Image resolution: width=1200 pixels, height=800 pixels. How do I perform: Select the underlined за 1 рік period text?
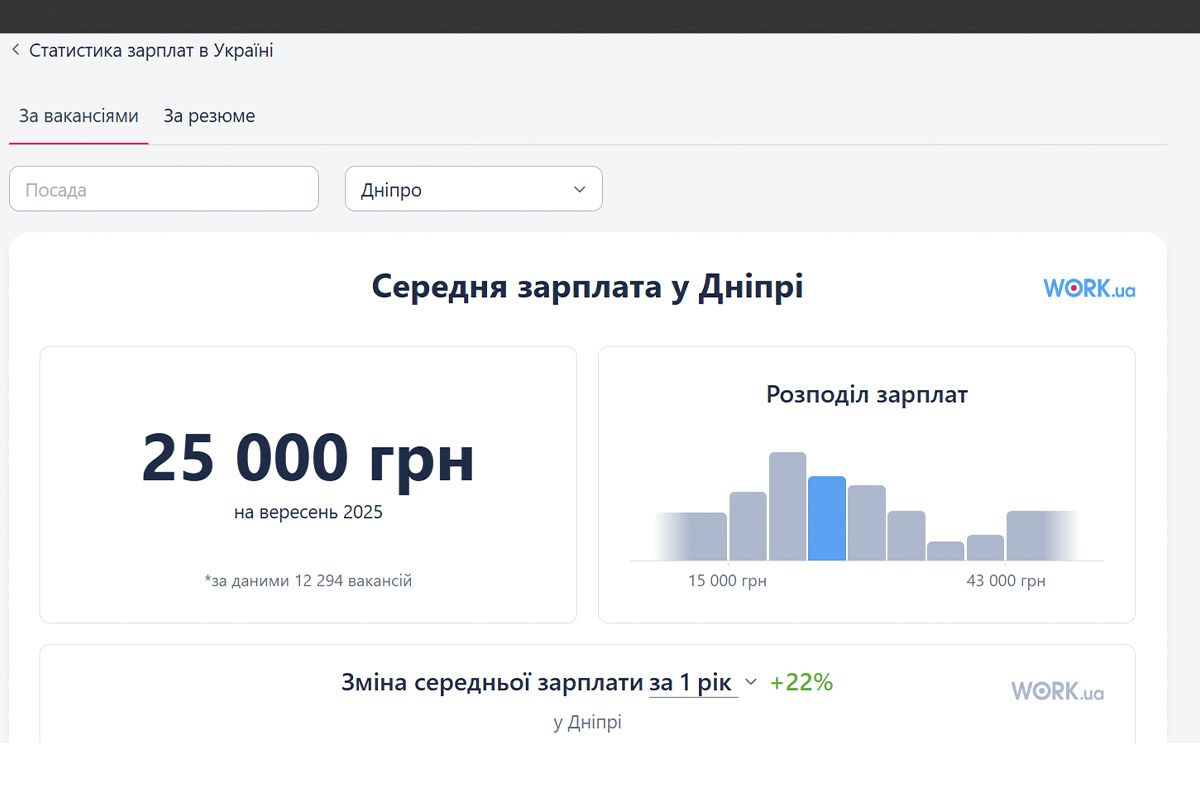[x=693, y=683]
